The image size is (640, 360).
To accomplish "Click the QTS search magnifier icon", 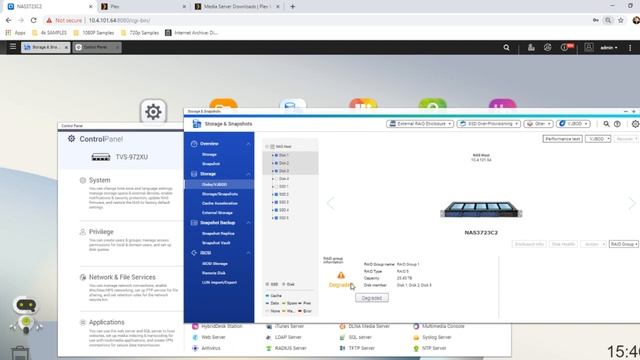I will 506,48.
